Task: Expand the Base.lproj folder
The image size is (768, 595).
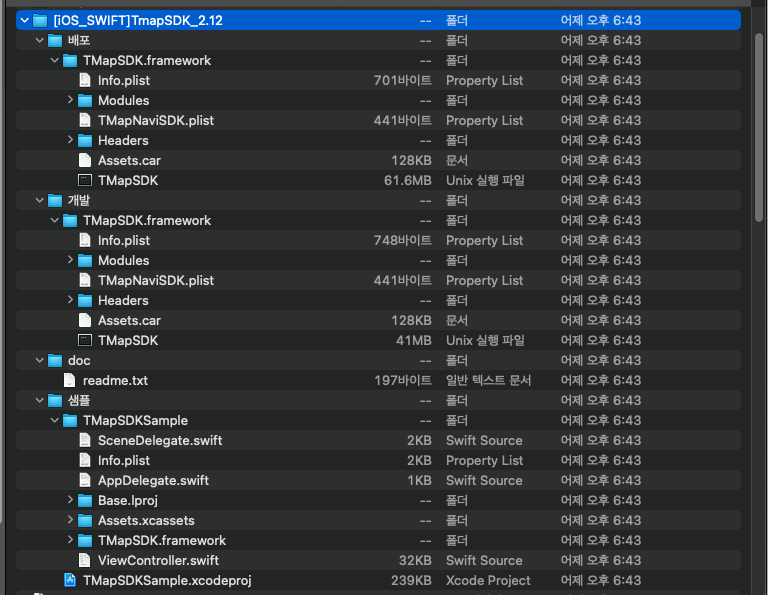Action: [70, 500]
